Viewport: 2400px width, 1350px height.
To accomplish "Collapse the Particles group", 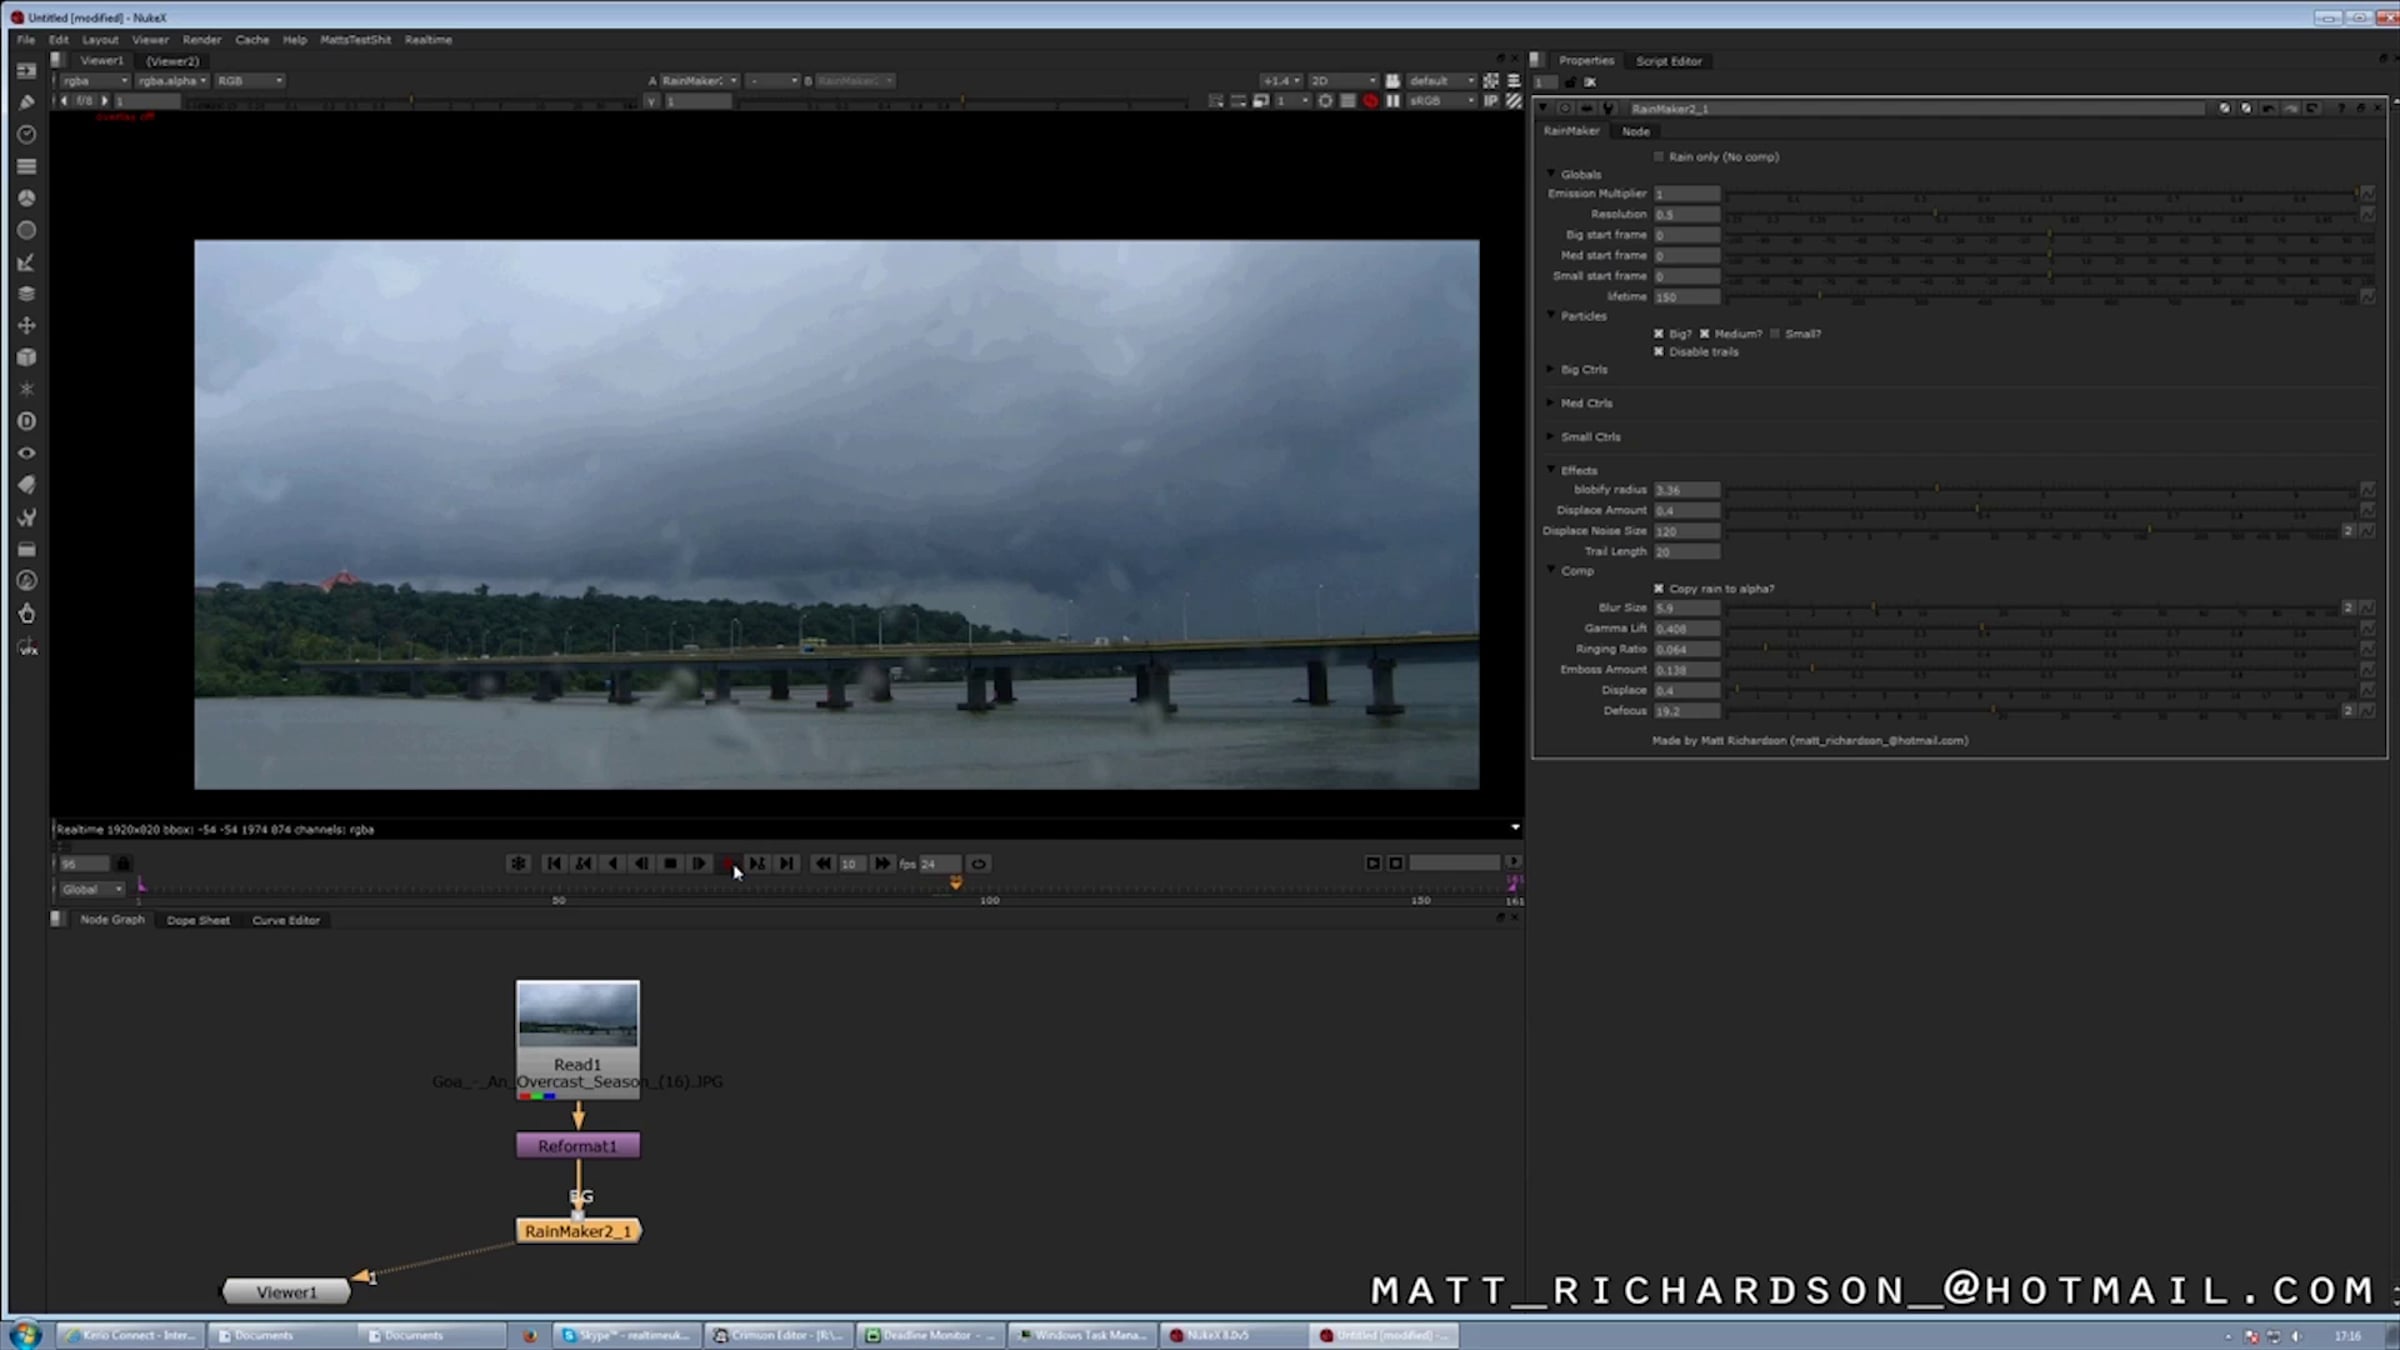I will pos(1551,315).
